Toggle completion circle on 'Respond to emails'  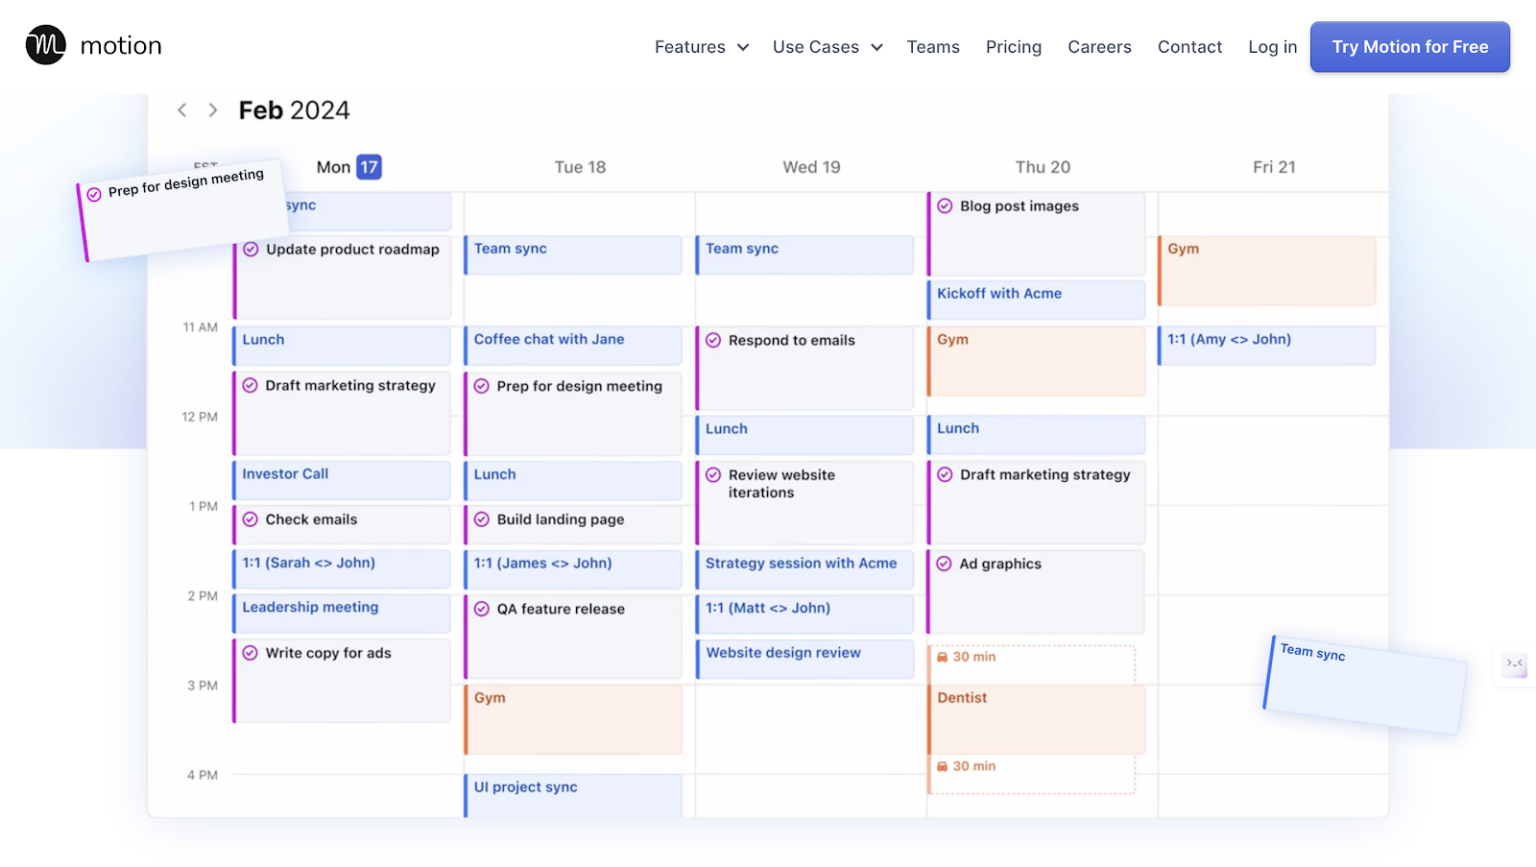point(713,340)
